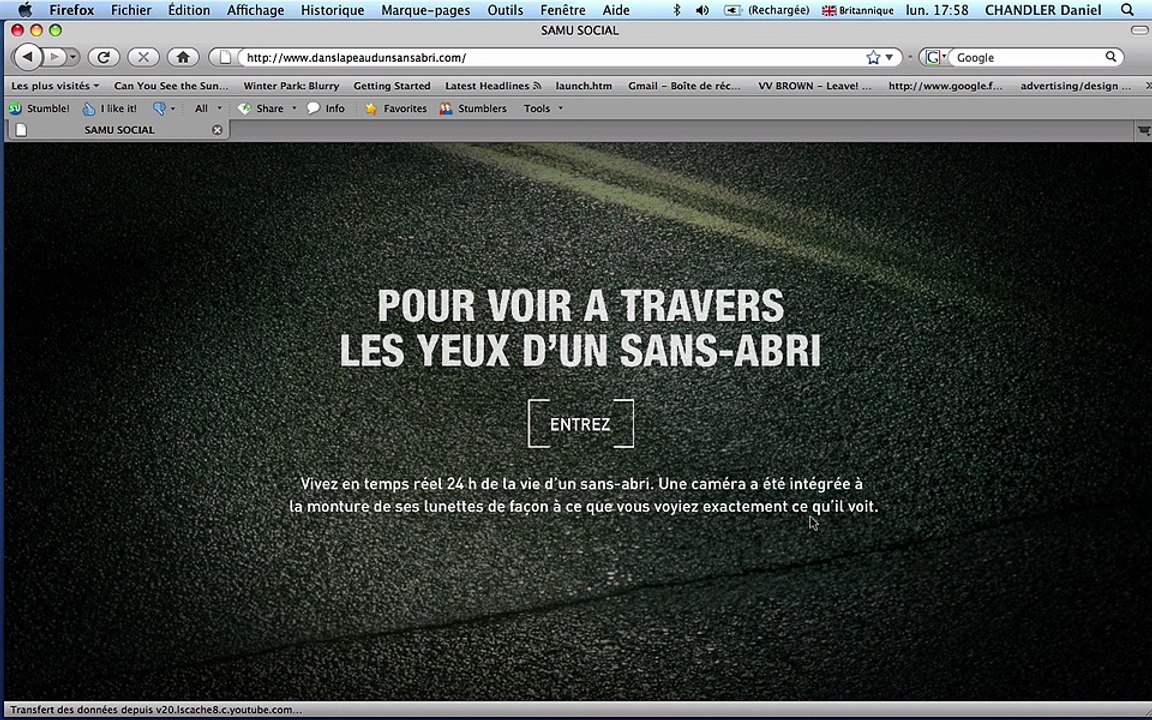Click the toolbar toggle pill button
The image size is (1152, 720).
click(x=1140, y=30)
